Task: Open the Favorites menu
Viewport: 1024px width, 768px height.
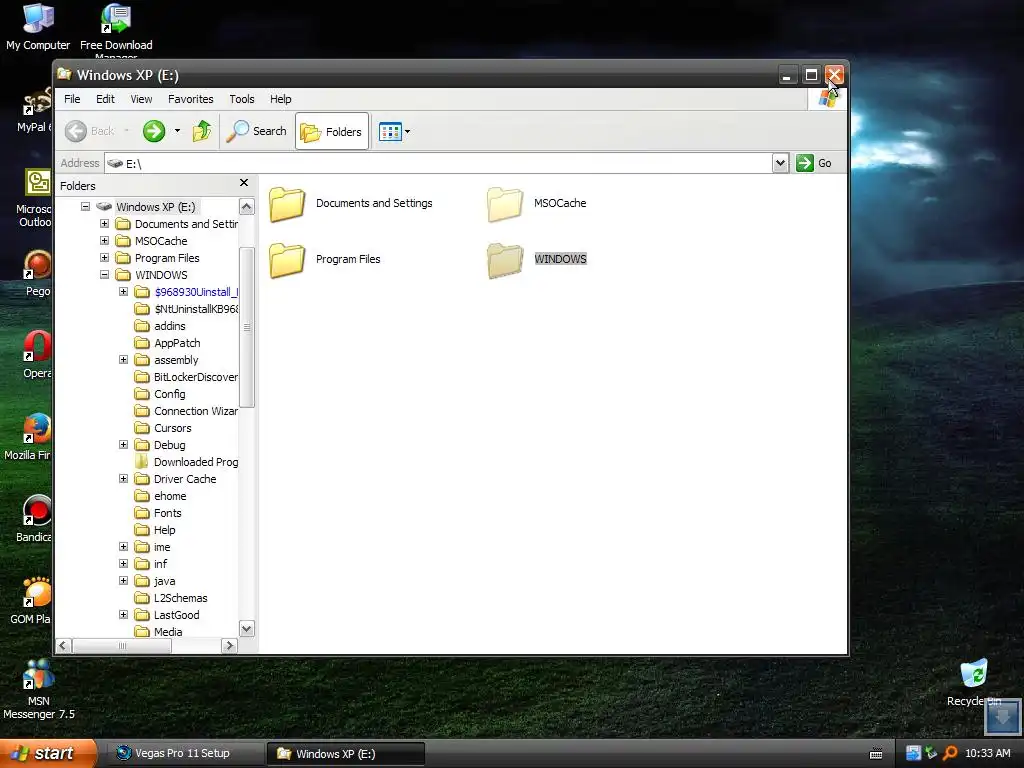Action: 191,99
